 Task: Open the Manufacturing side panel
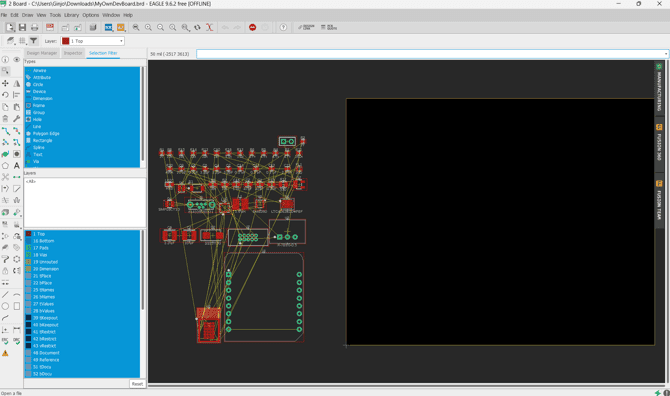pos(659,88)
